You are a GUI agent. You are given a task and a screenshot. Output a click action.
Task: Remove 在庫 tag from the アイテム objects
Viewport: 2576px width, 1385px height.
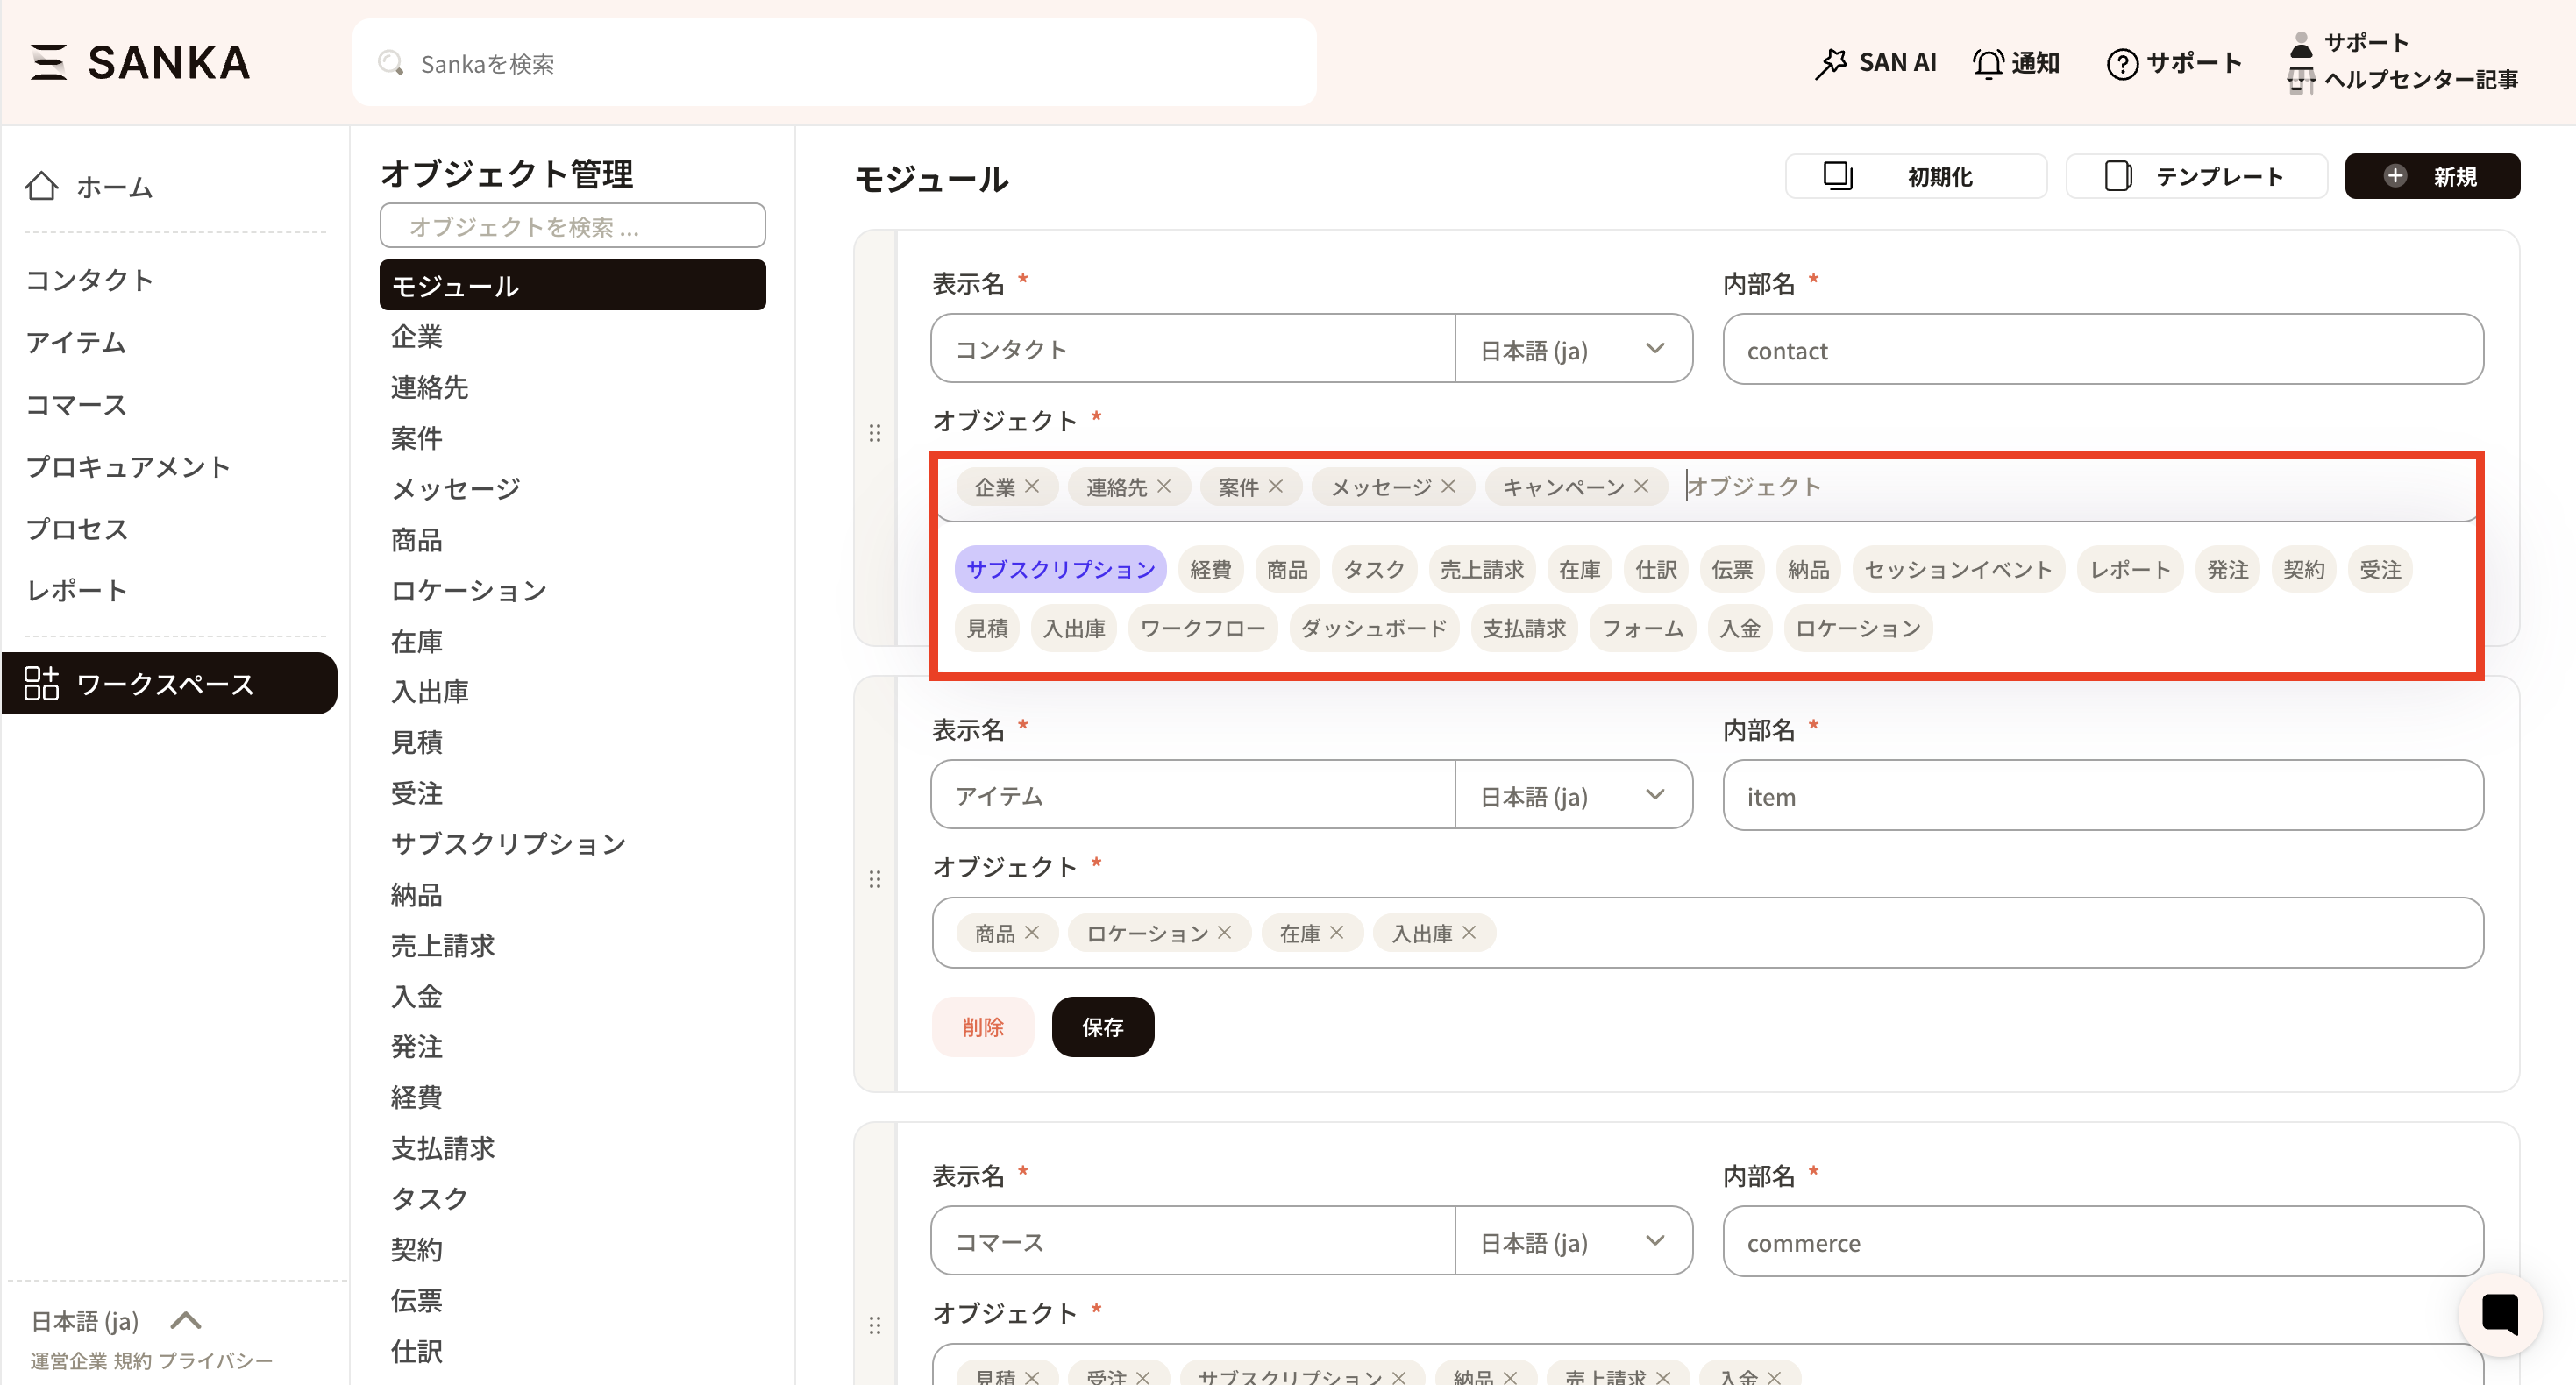[1337, 932]
